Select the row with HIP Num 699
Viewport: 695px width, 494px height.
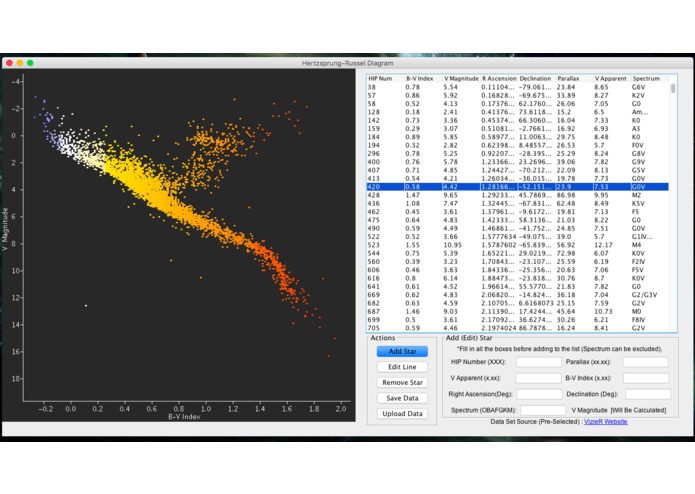[x=518, y=320]
